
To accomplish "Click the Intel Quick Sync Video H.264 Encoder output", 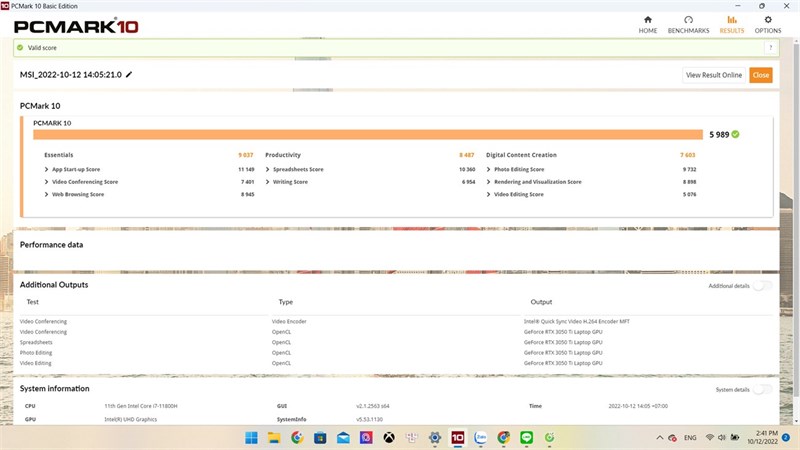I will coord(577,321).
